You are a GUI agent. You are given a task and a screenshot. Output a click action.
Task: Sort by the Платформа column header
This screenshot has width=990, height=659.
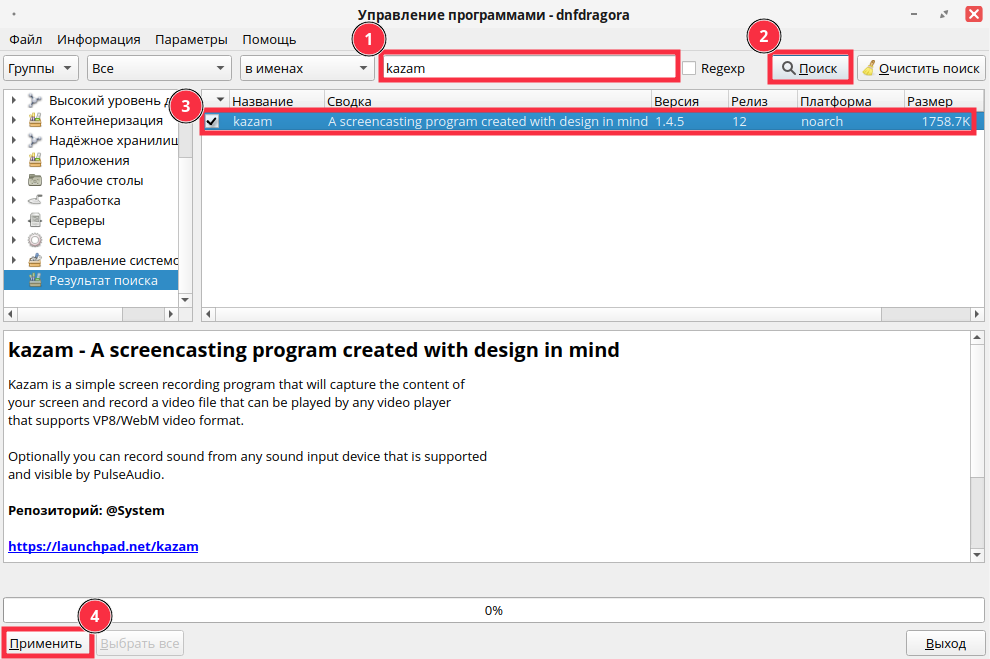pos(850,100)
